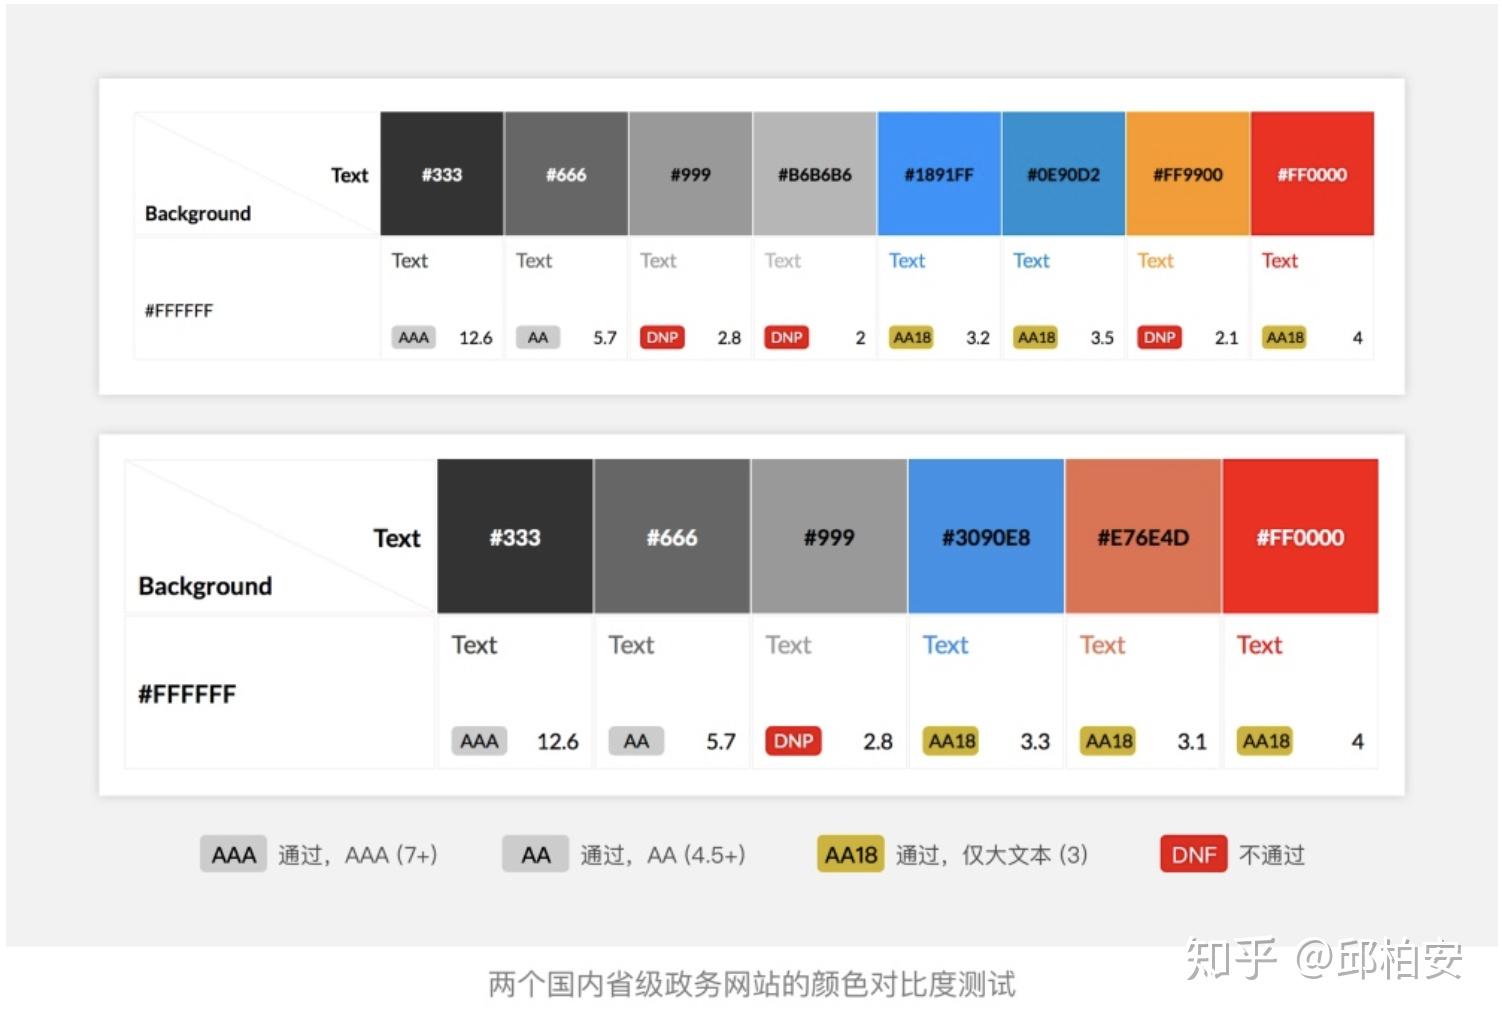This screenshot has width=1502, height=1020.
Task: Select the #3090E8 blue color swatch
Action: pos(986,537)
